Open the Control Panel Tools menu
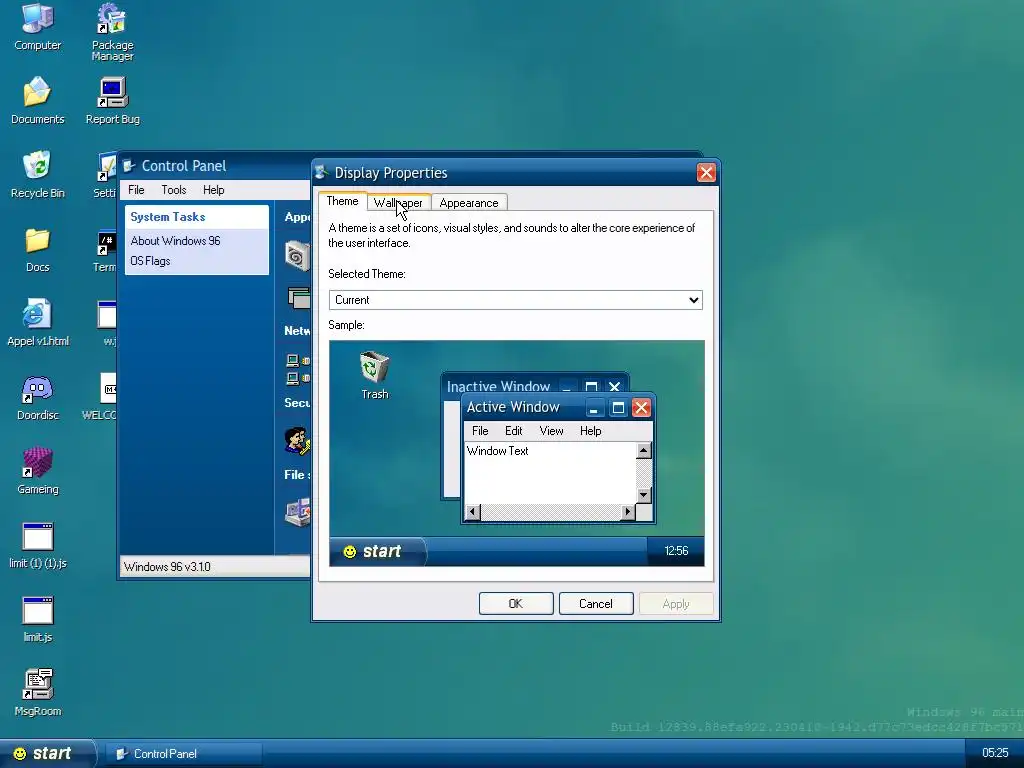The width and height of the screenshot is (1024, 768). coord(174,190)
